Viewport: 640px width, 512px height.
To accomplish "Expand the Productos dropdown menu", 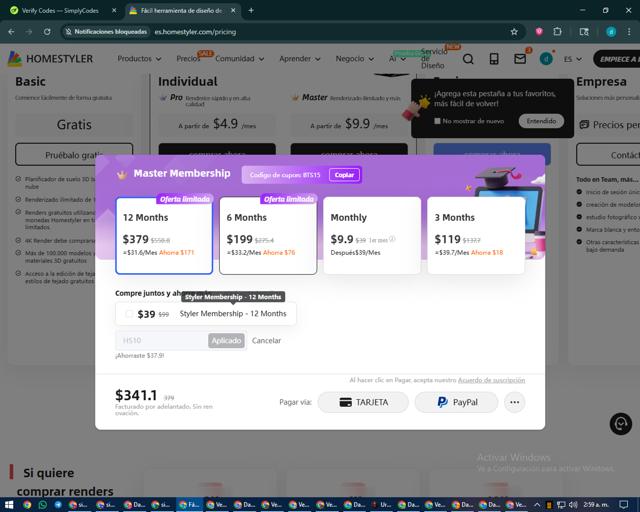I will 139,59.
